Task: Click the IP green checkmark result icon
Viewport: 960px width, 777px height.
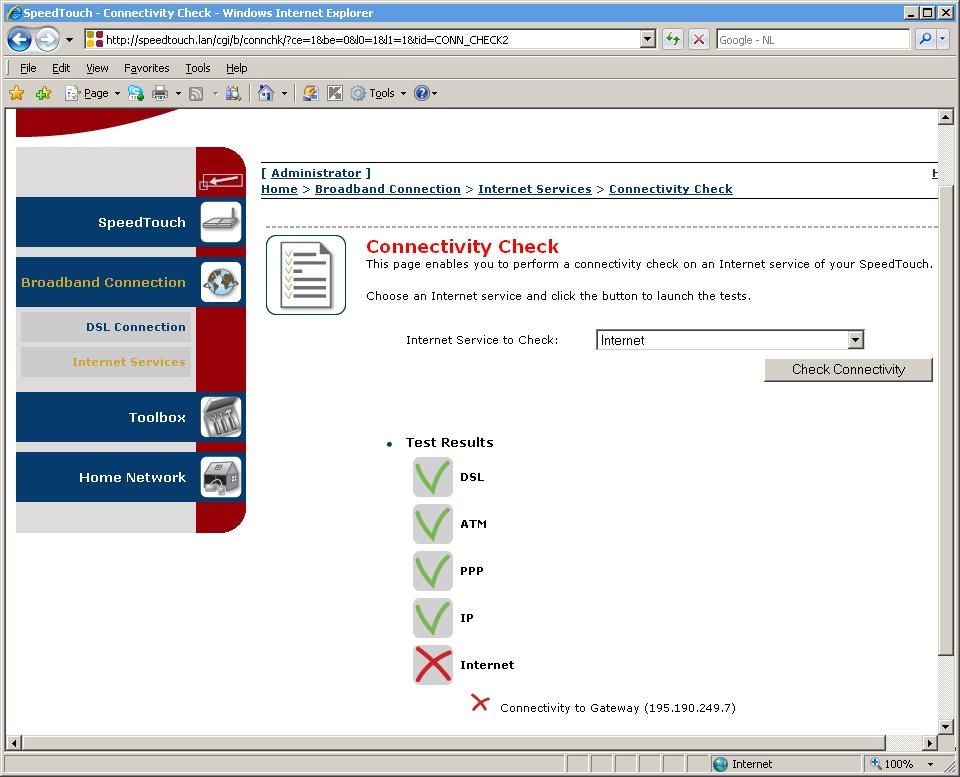Action: (x=432, y=618)
